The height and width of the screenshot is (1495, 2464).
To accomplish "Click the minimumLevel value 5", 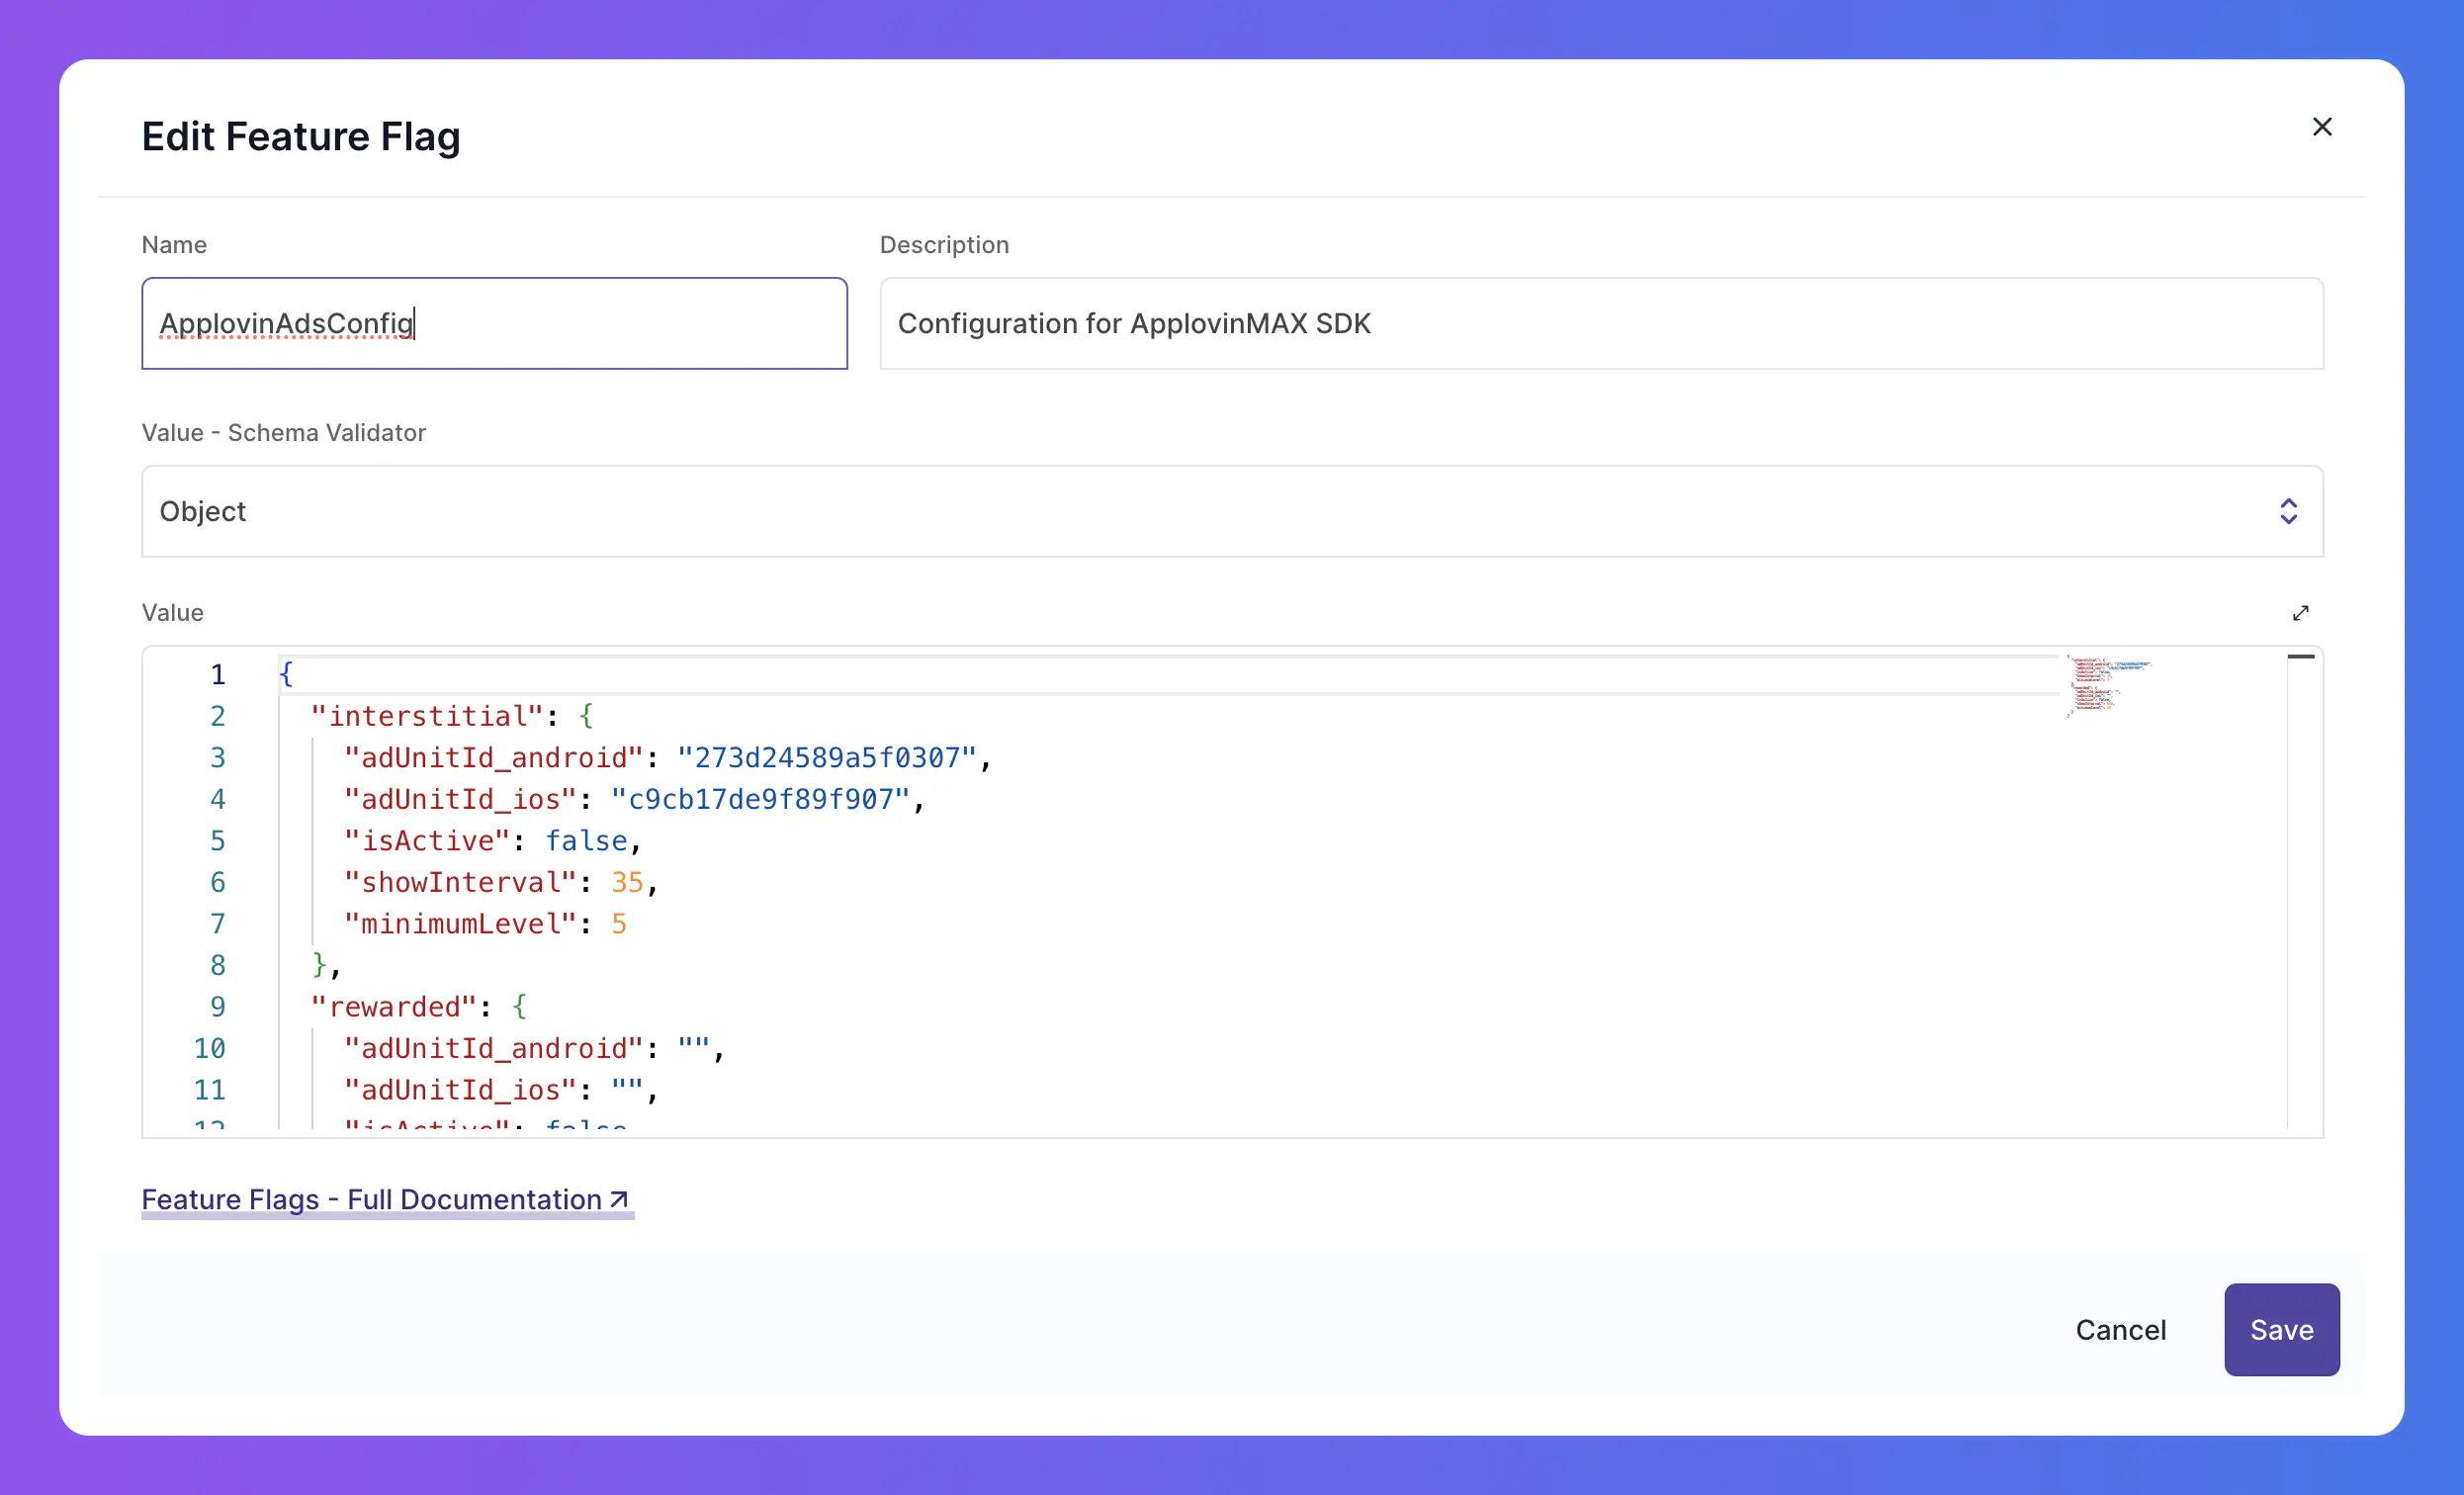I will pyautogui.click(x=619, y=924).
